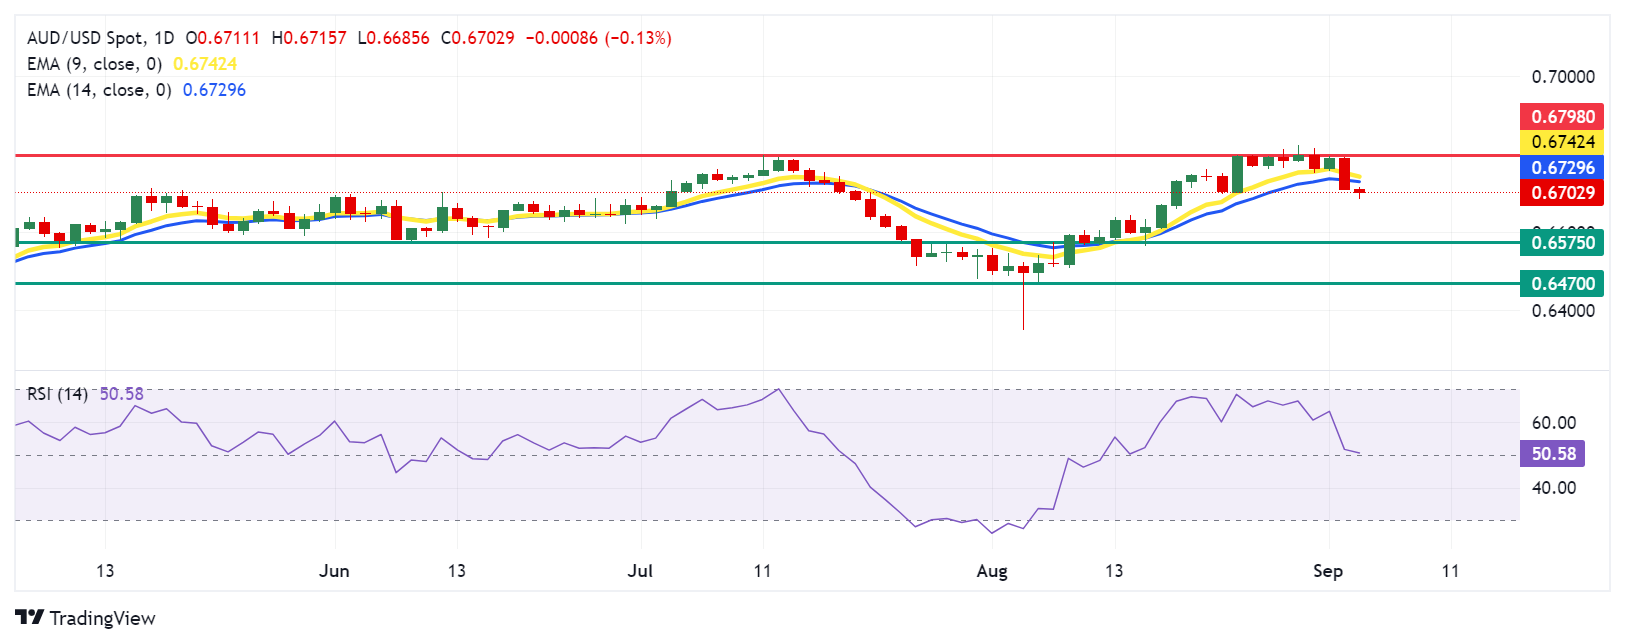The width and height of the screenshot is (1625, 644).
Task: Click the blue 0.67296 EMA price tag
Action: [1562, 167]
